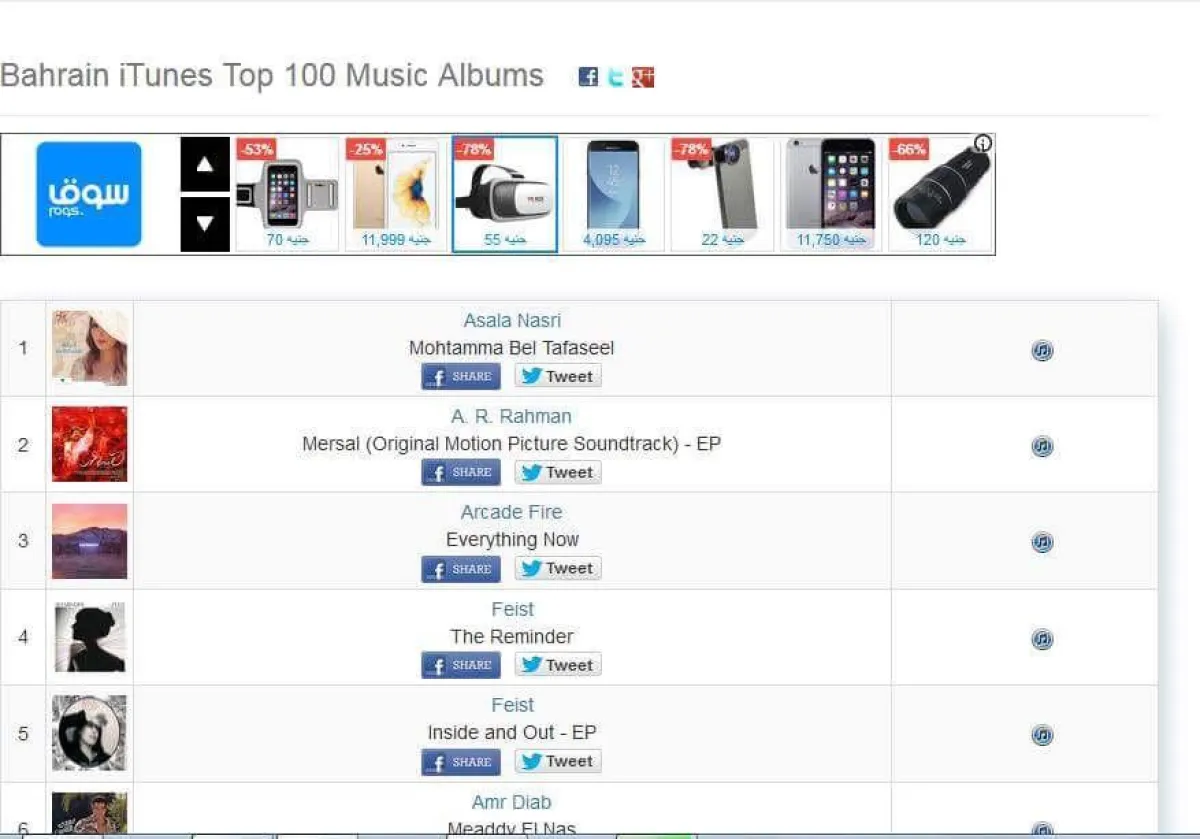Click the Amr Diab artist link
The image size is (1200, 839).
tap(512, 802)
